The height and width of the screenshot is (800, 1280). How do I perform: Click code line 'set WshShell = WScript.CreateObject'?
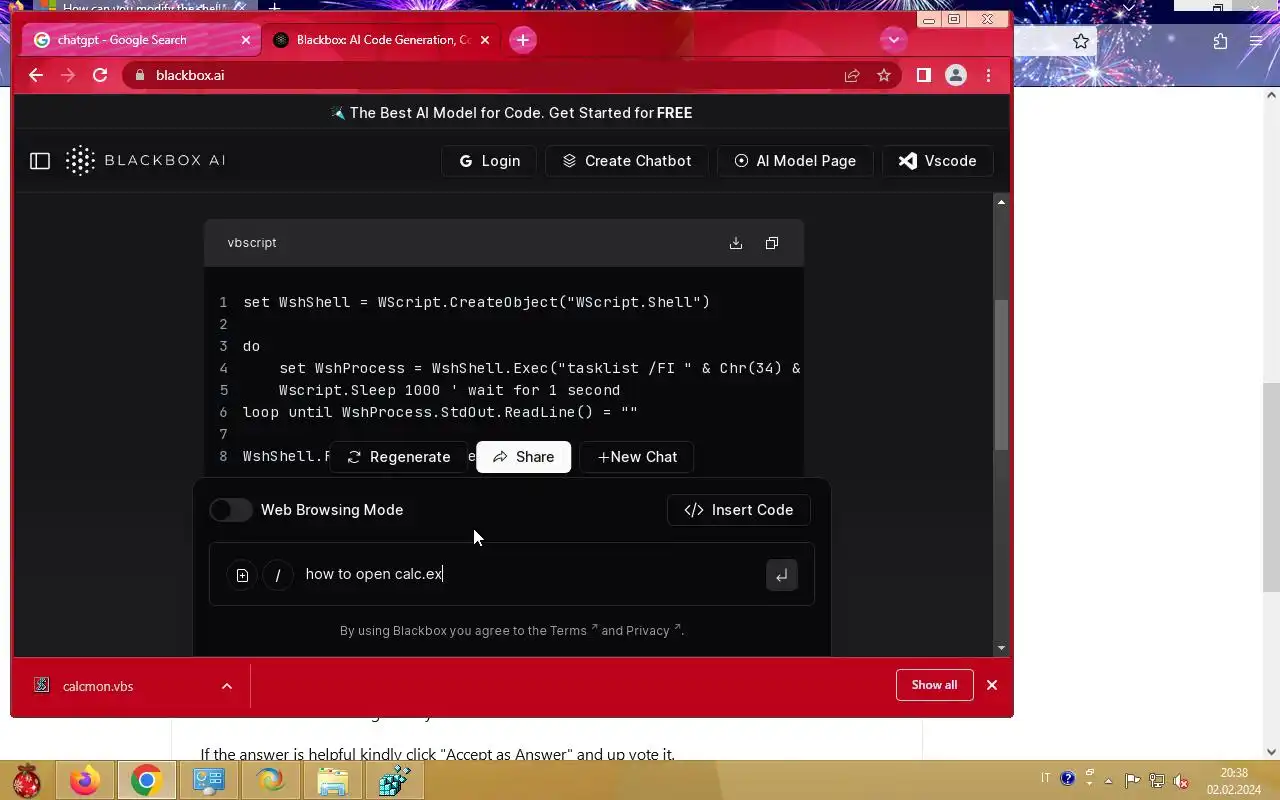pyautogui.click(x=476, y=302)
